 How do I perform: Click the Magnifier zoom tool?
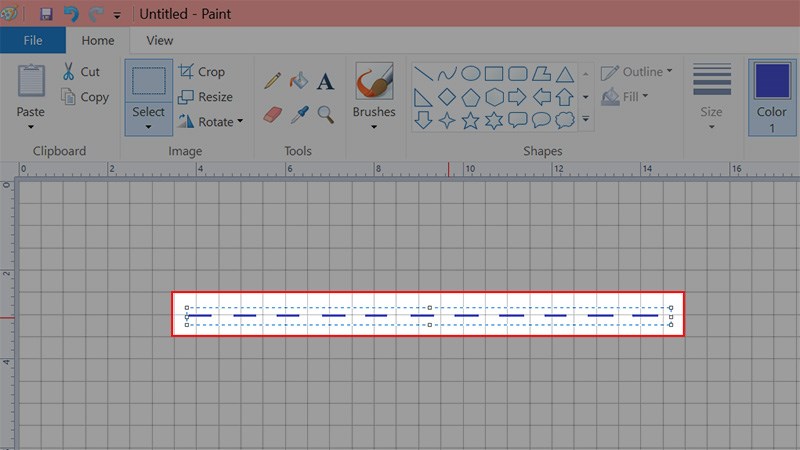[325, 114]
